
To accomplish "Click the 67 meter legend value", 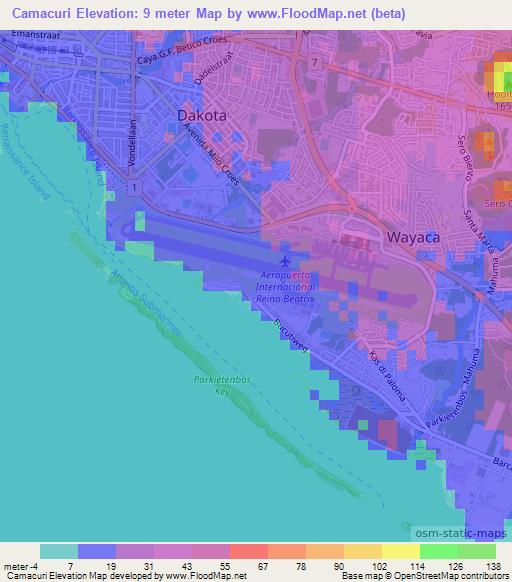I will (263, 566).
